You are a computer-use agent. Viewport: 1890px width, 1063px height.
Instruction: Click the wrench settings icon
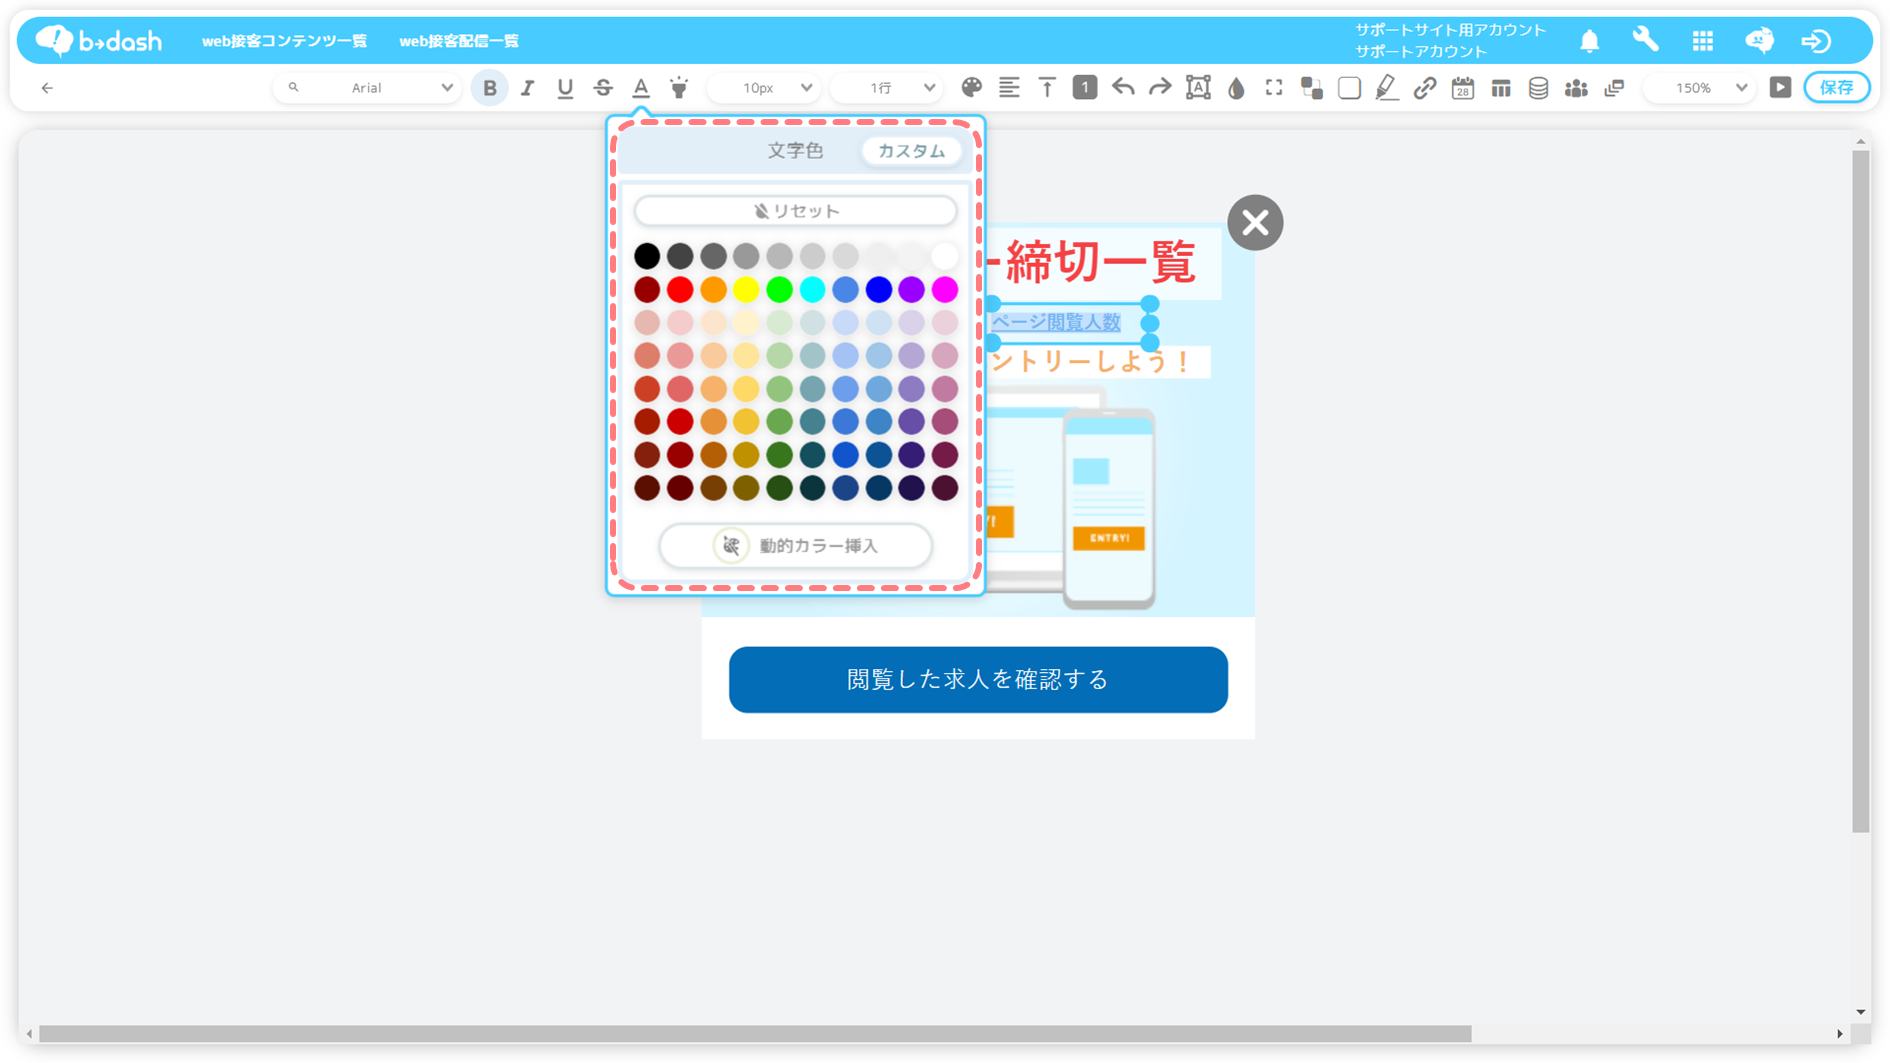click(x=1646, y=41)
